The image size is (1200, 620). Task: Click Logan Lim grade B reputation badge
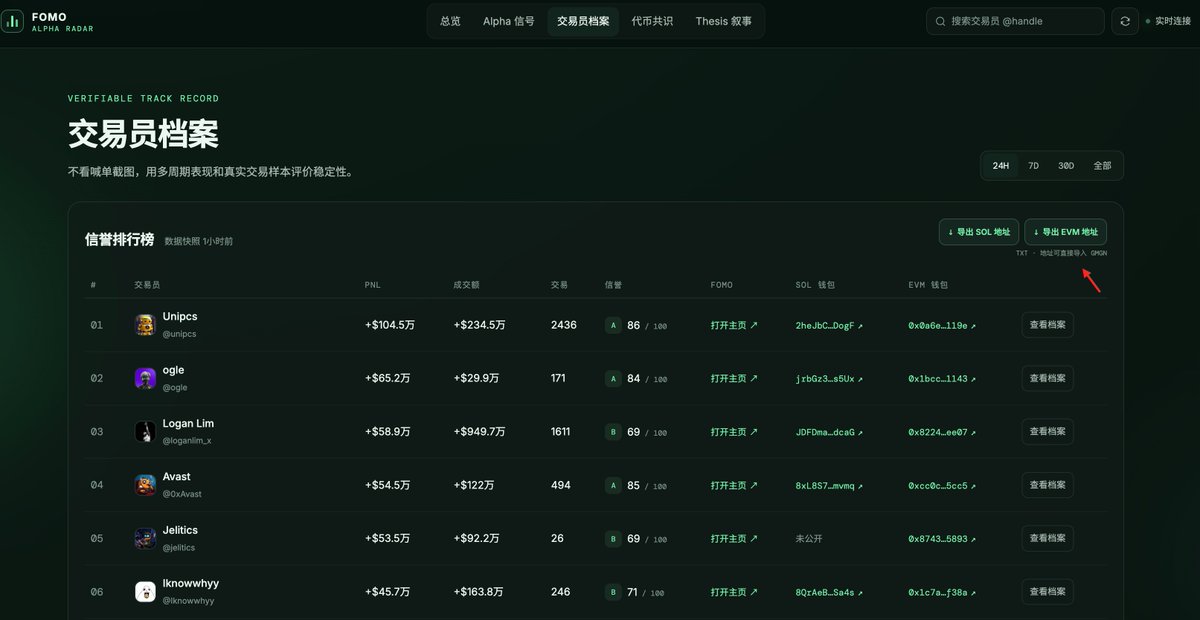click(612, 432)
